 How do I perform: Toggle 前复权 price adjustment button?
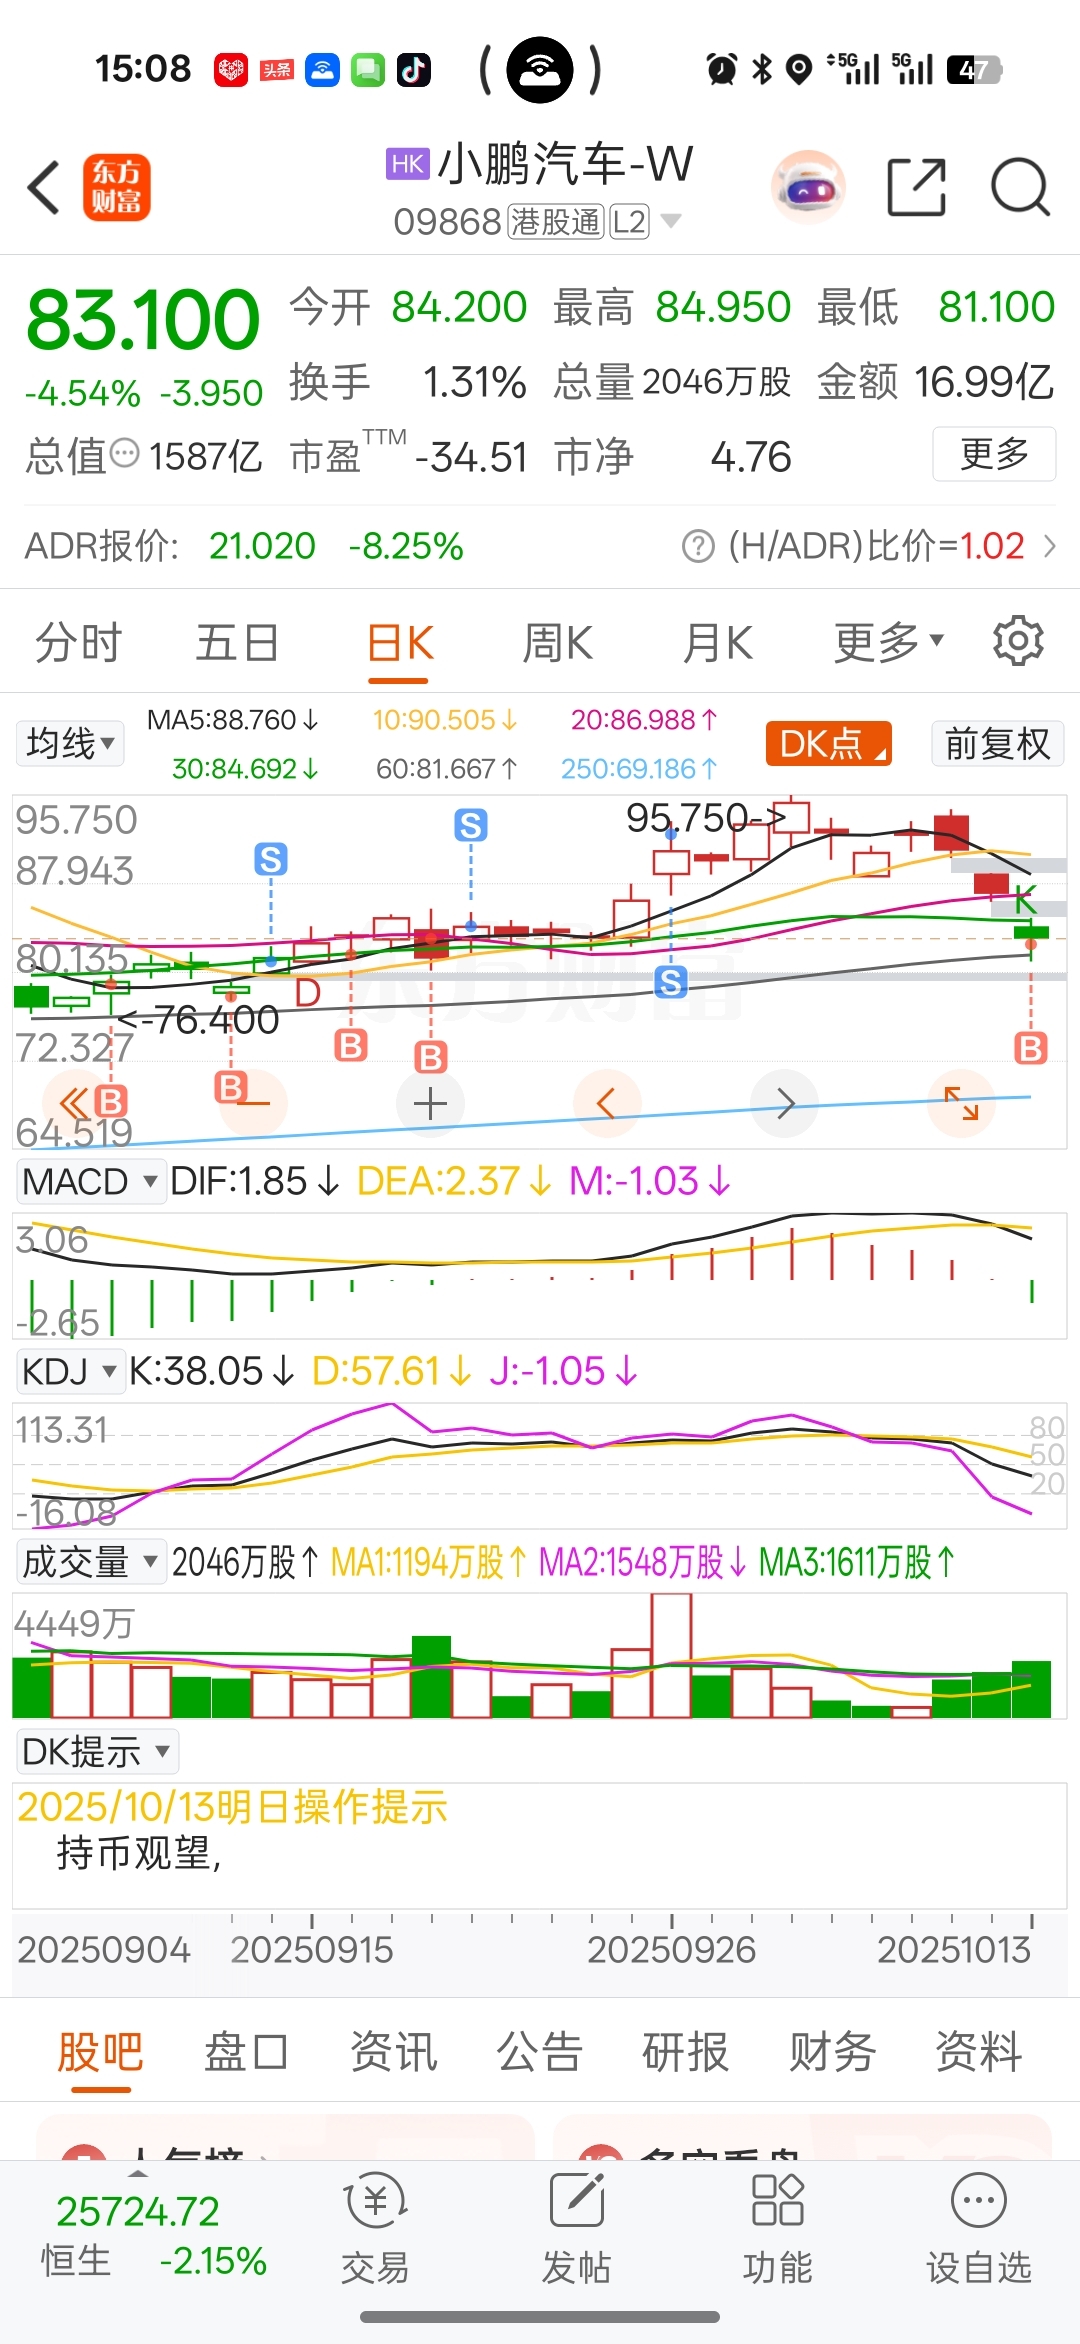click(x=997, y=744)
